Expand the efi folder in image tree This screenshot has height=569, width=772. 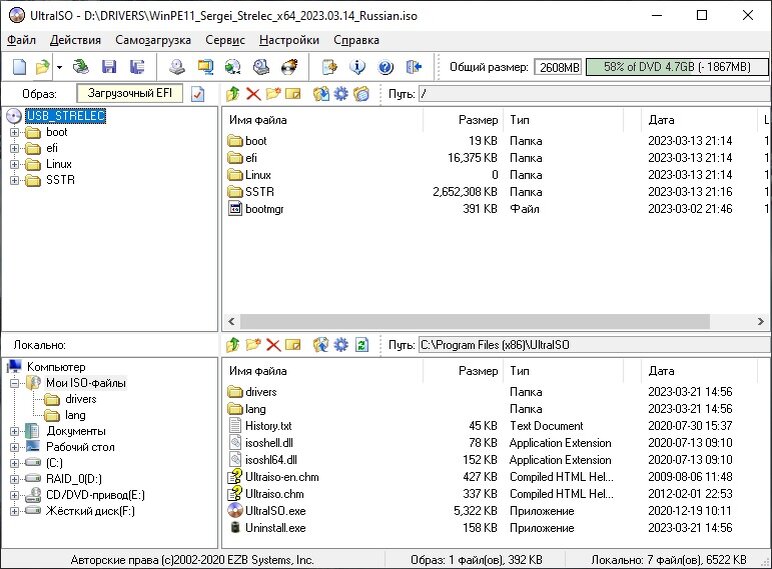(x=14, y=148)
